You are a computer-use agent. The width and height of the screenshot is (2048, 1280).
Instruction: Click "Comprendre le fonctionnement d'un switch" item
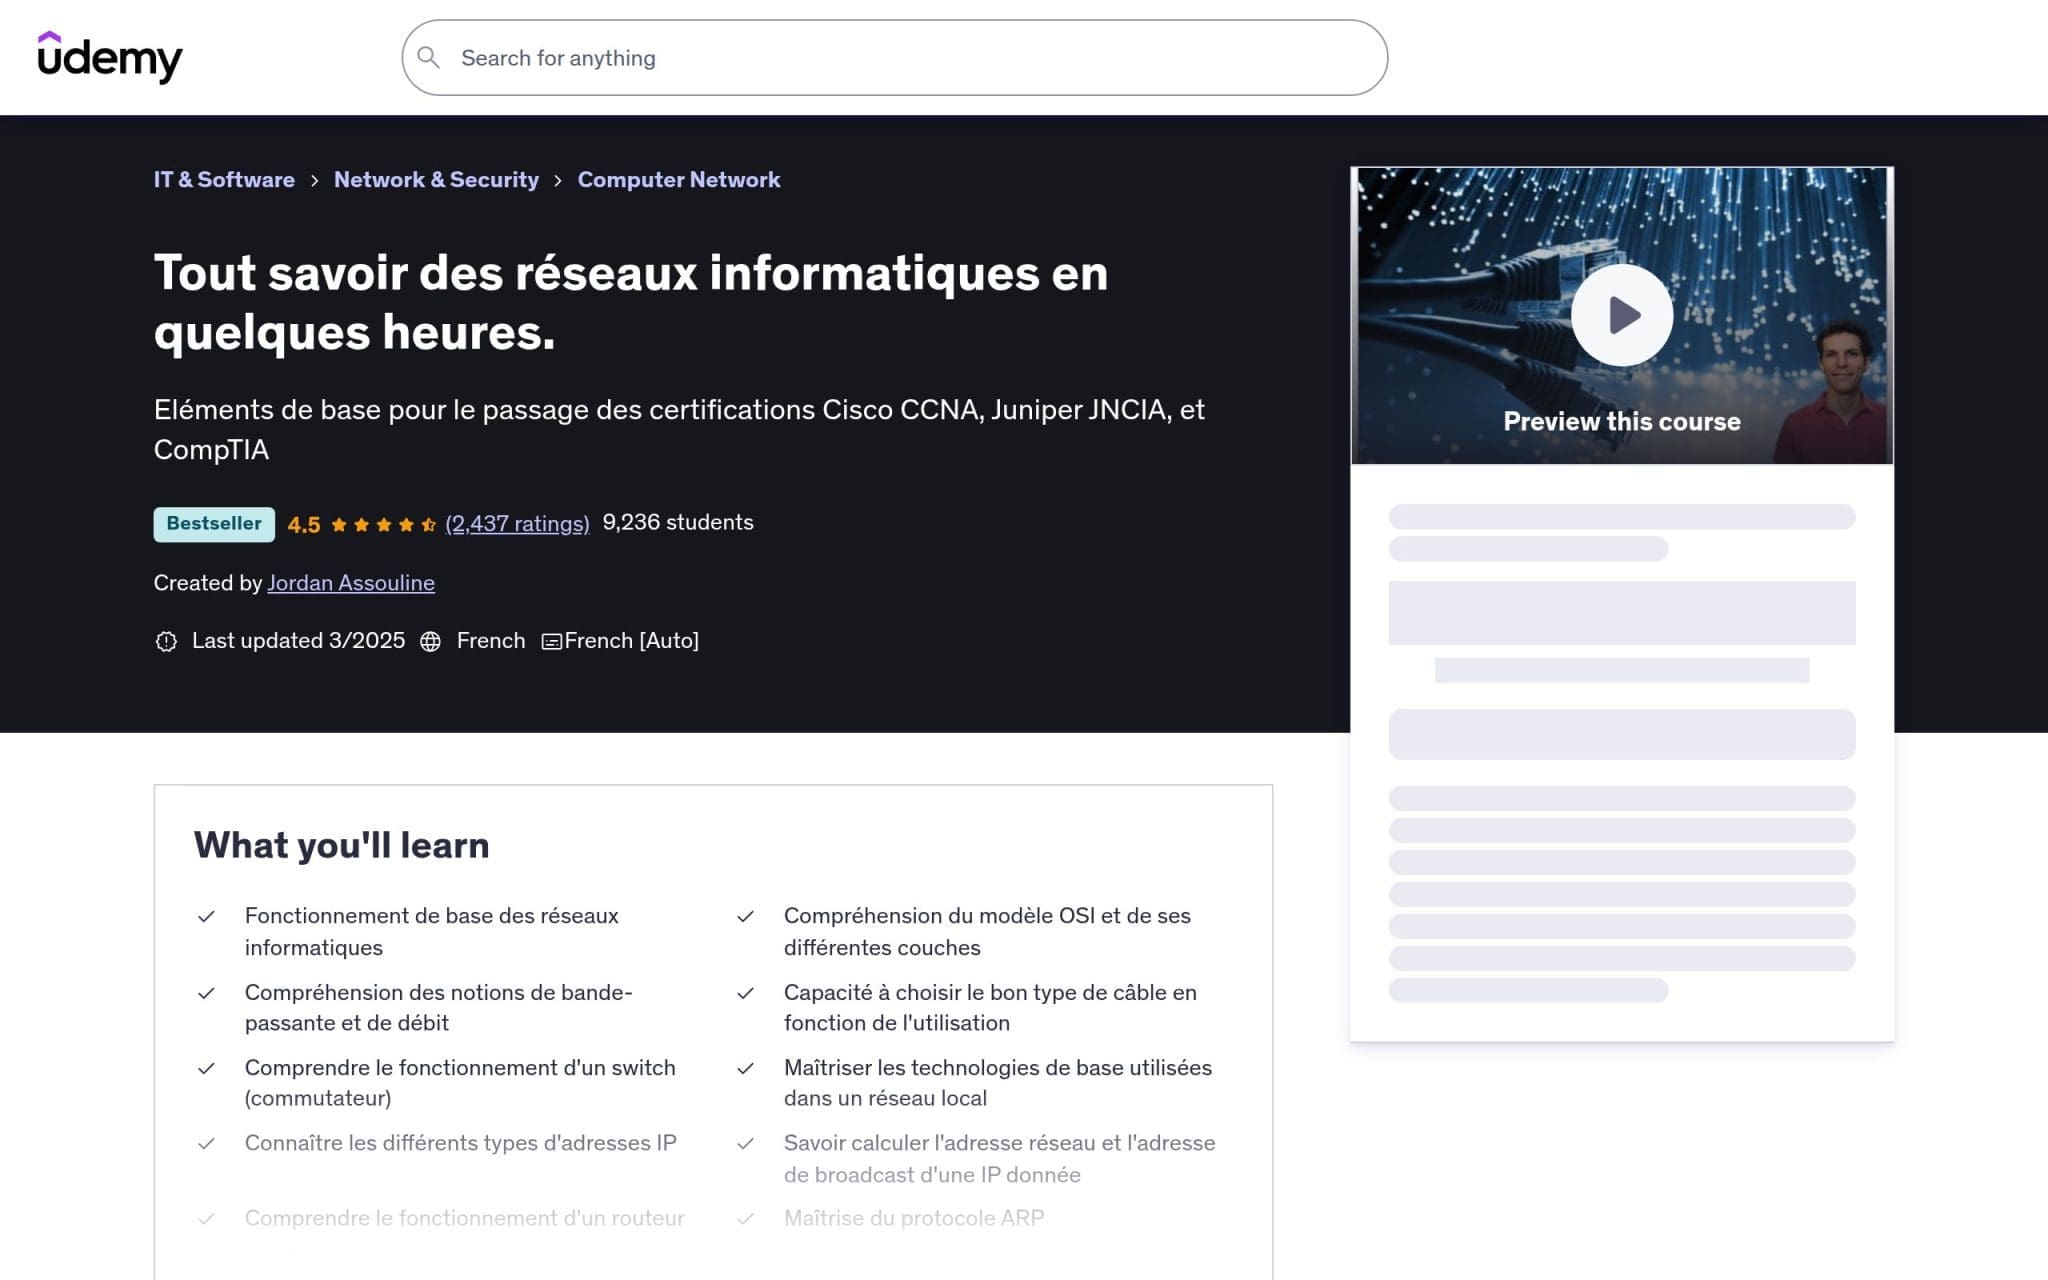(460, 1082)
